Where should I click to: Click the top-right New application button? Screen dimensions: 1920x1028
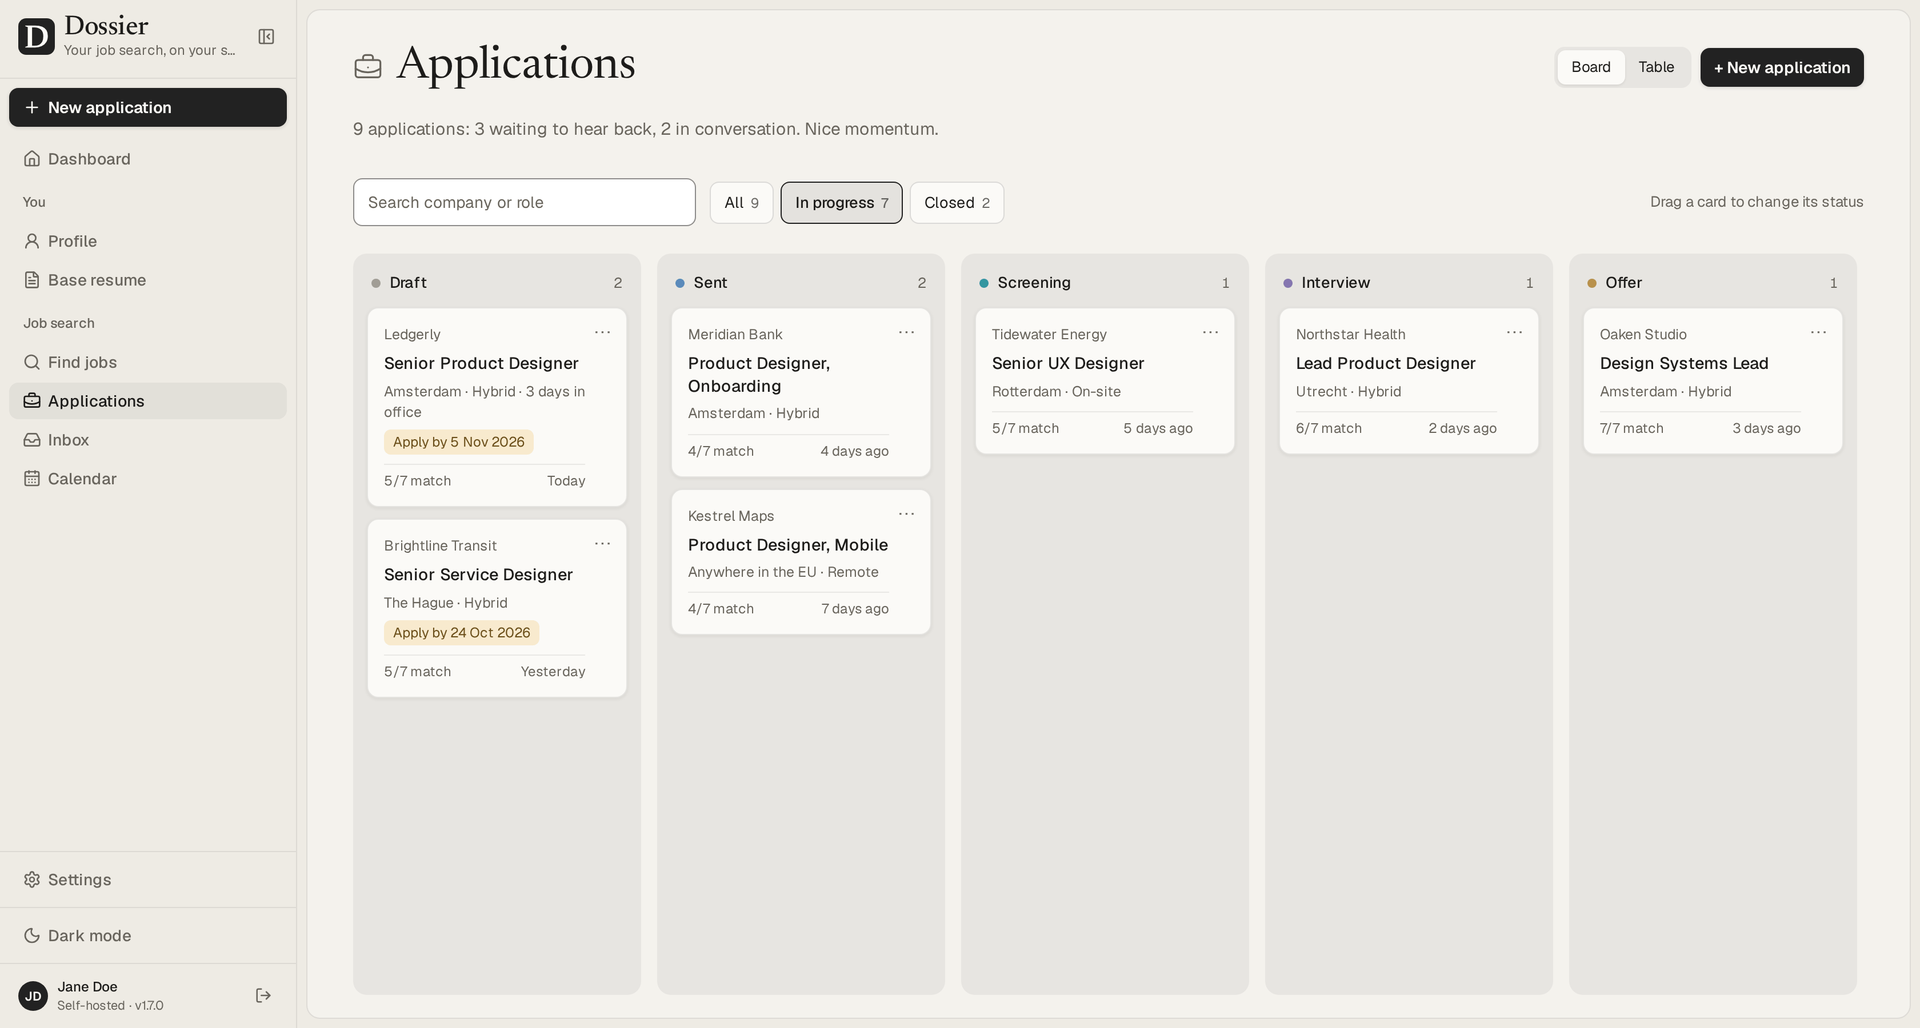[x=1782, y=67]
